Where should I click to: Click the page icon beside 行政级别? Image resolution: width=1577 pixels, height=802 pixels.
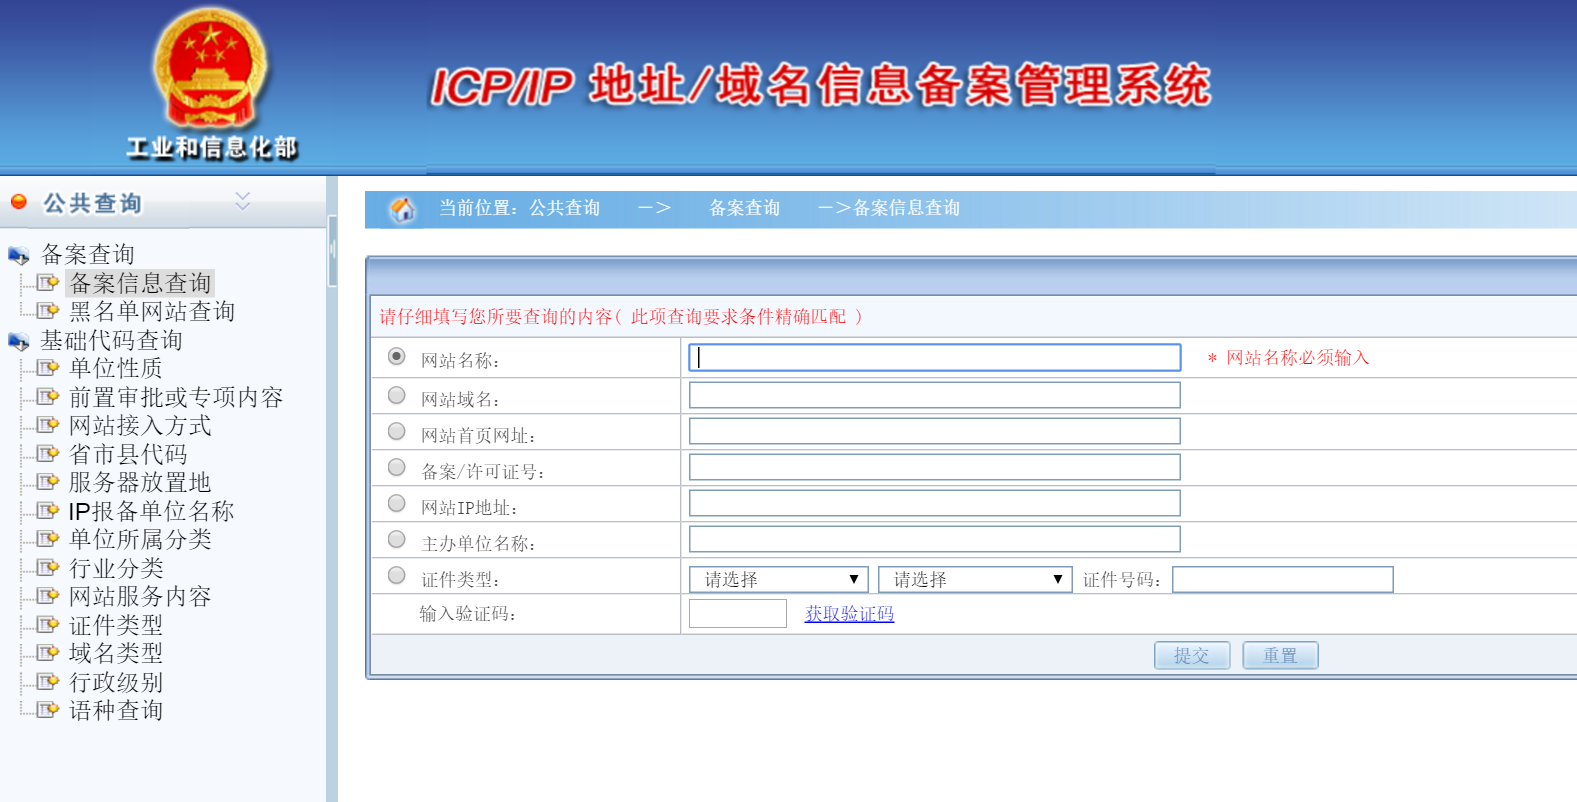[x=48, y=682]
